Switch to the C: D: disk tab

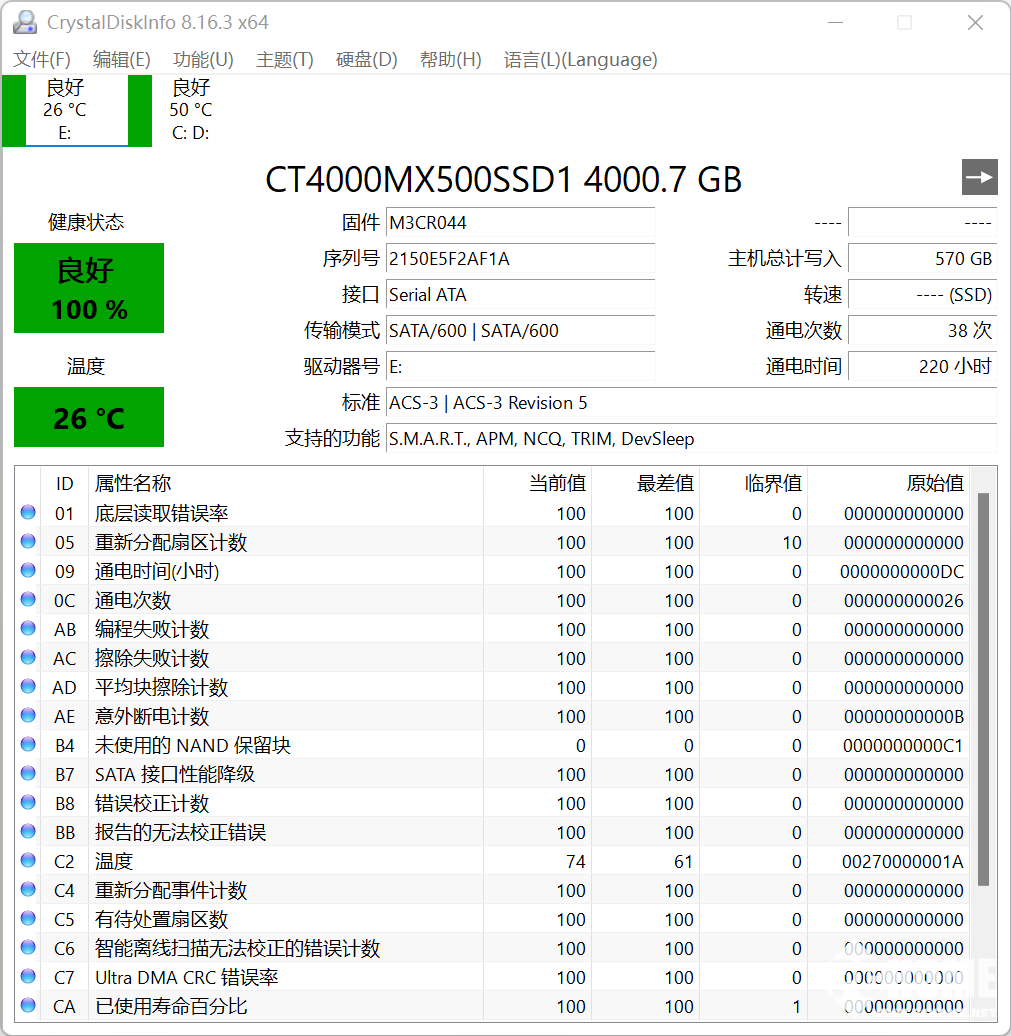(x=190, y=110)
